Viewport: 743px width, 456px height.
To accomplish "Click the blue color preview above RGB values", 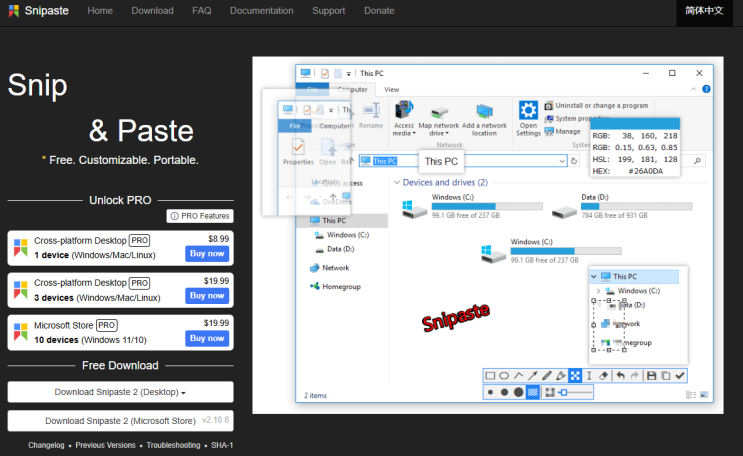I will click(635, 123).
